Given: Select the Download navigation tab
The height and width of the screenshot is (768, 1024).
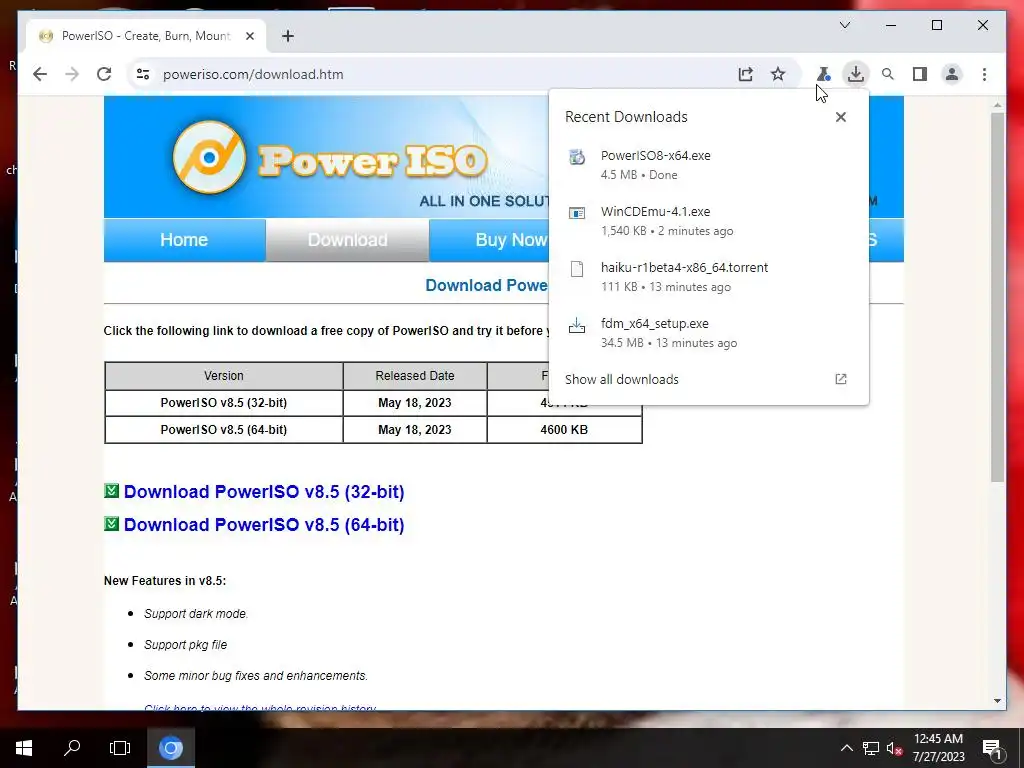Looking at the screenshot, I should [x=347, y=240].
